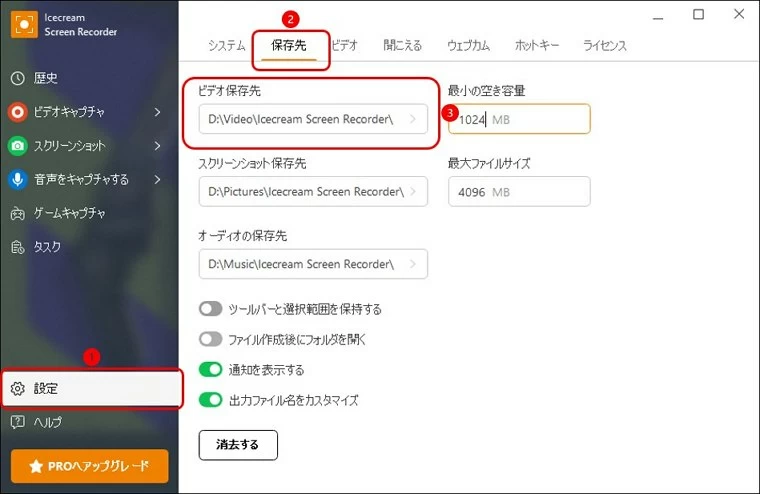Enable the keep toolbar and selection toggle
The height and width of the screenshot is (494, 760).
(210, 309)
